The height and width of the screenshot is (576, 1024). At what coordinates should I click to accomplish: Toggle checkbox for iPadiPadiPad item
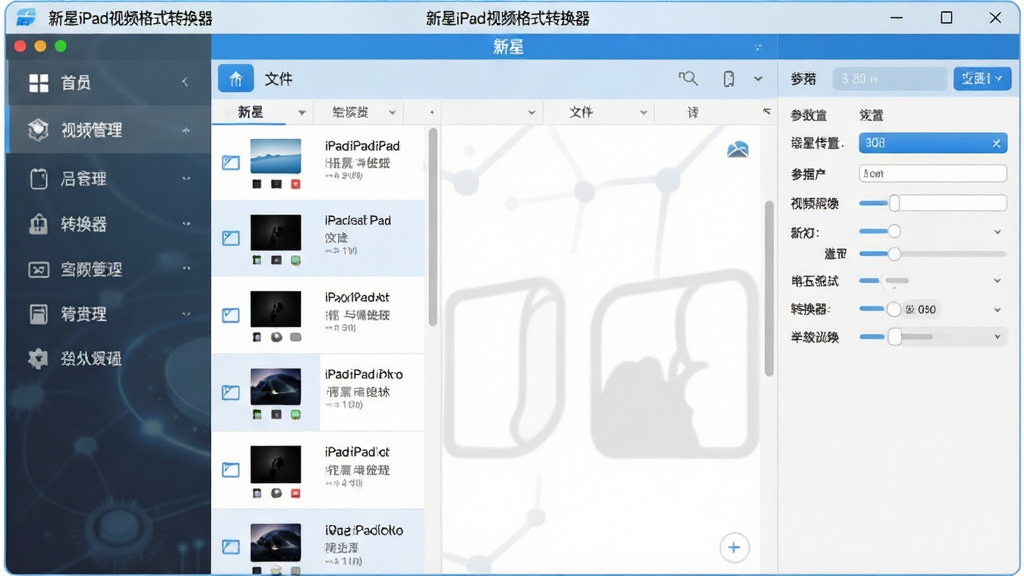coord(231,162)
